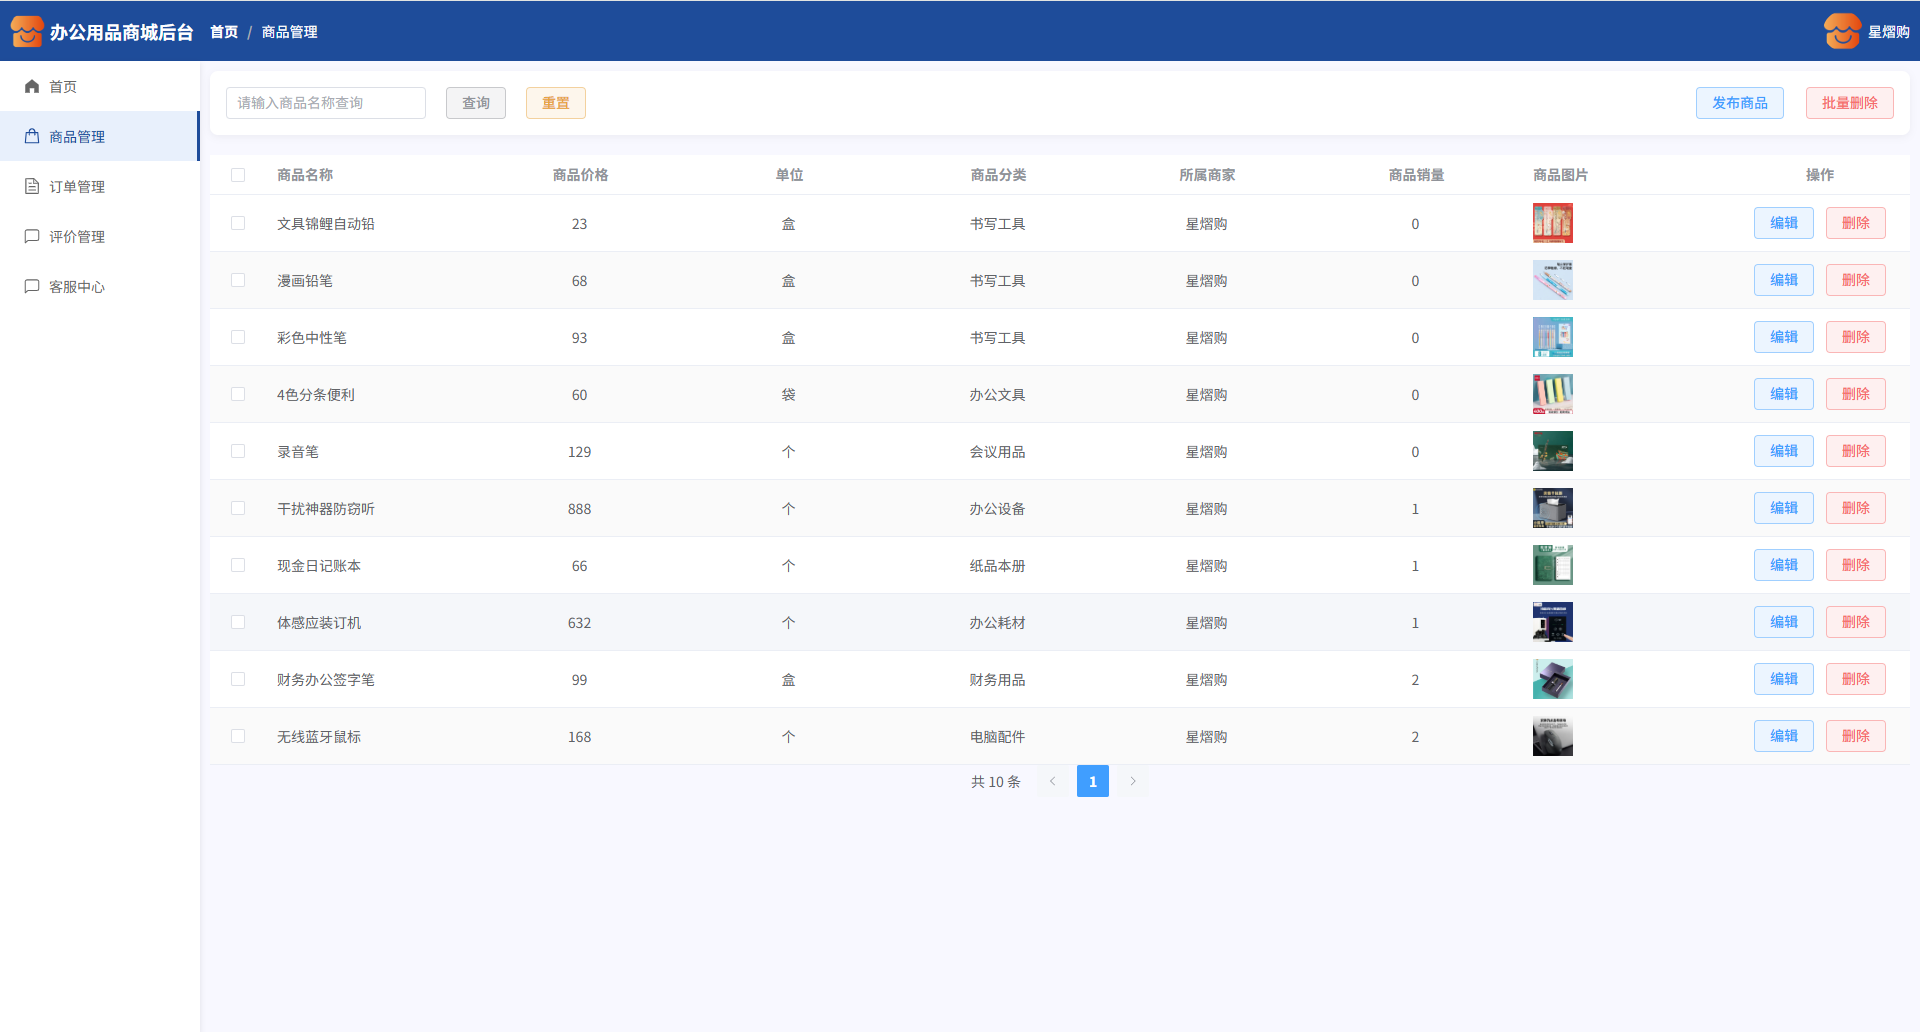Toggle the select-all checkbox in table header
1920x1032 pixels.
[238, 175]
